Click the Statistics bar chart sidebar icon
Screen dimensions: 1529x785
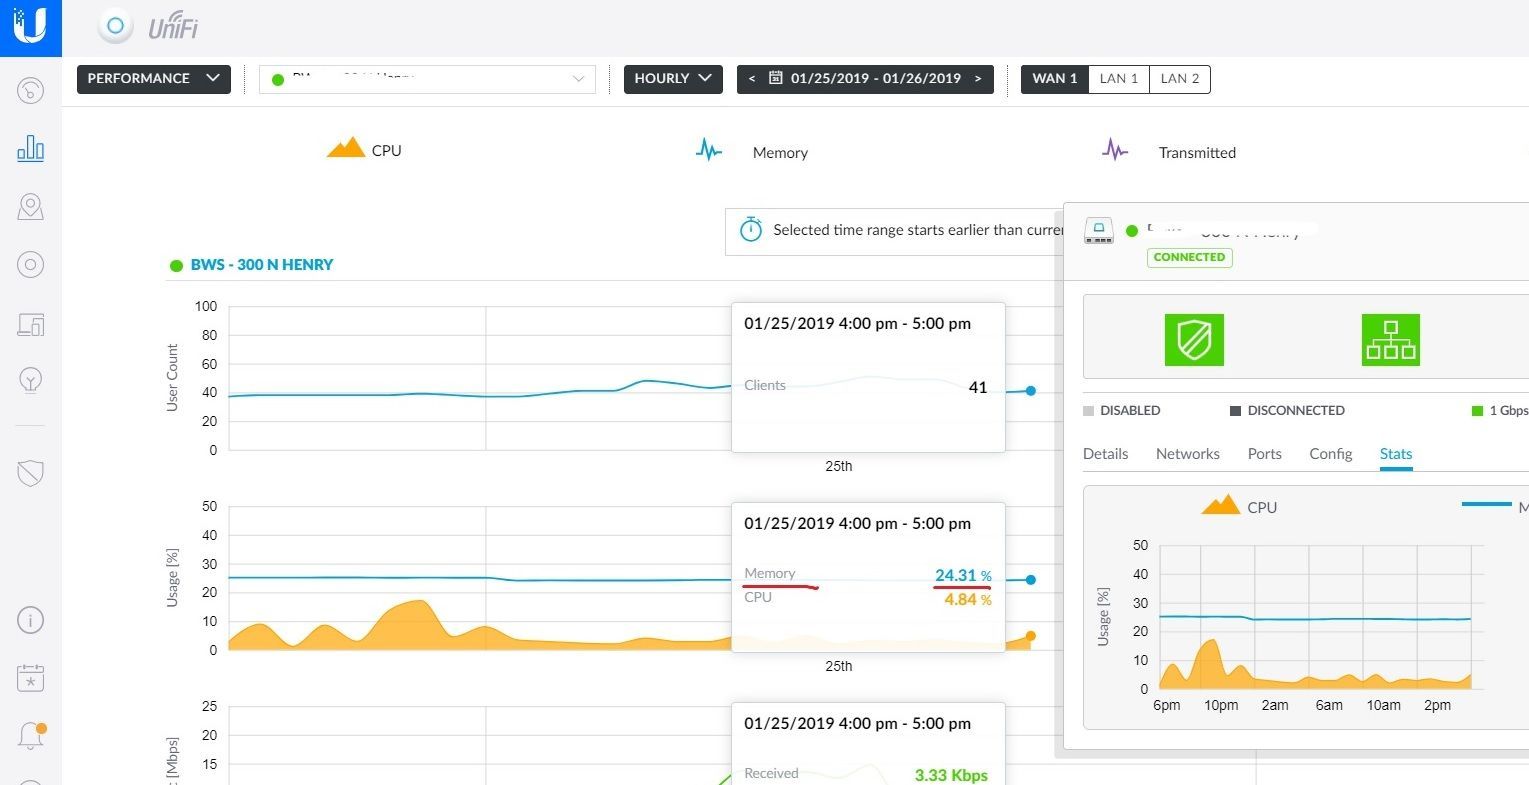point(30,149)
